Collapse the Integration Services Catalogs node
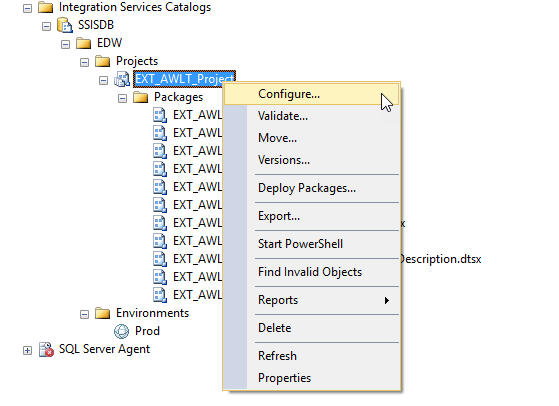The image size is (559, 406). tap(27, 8)
